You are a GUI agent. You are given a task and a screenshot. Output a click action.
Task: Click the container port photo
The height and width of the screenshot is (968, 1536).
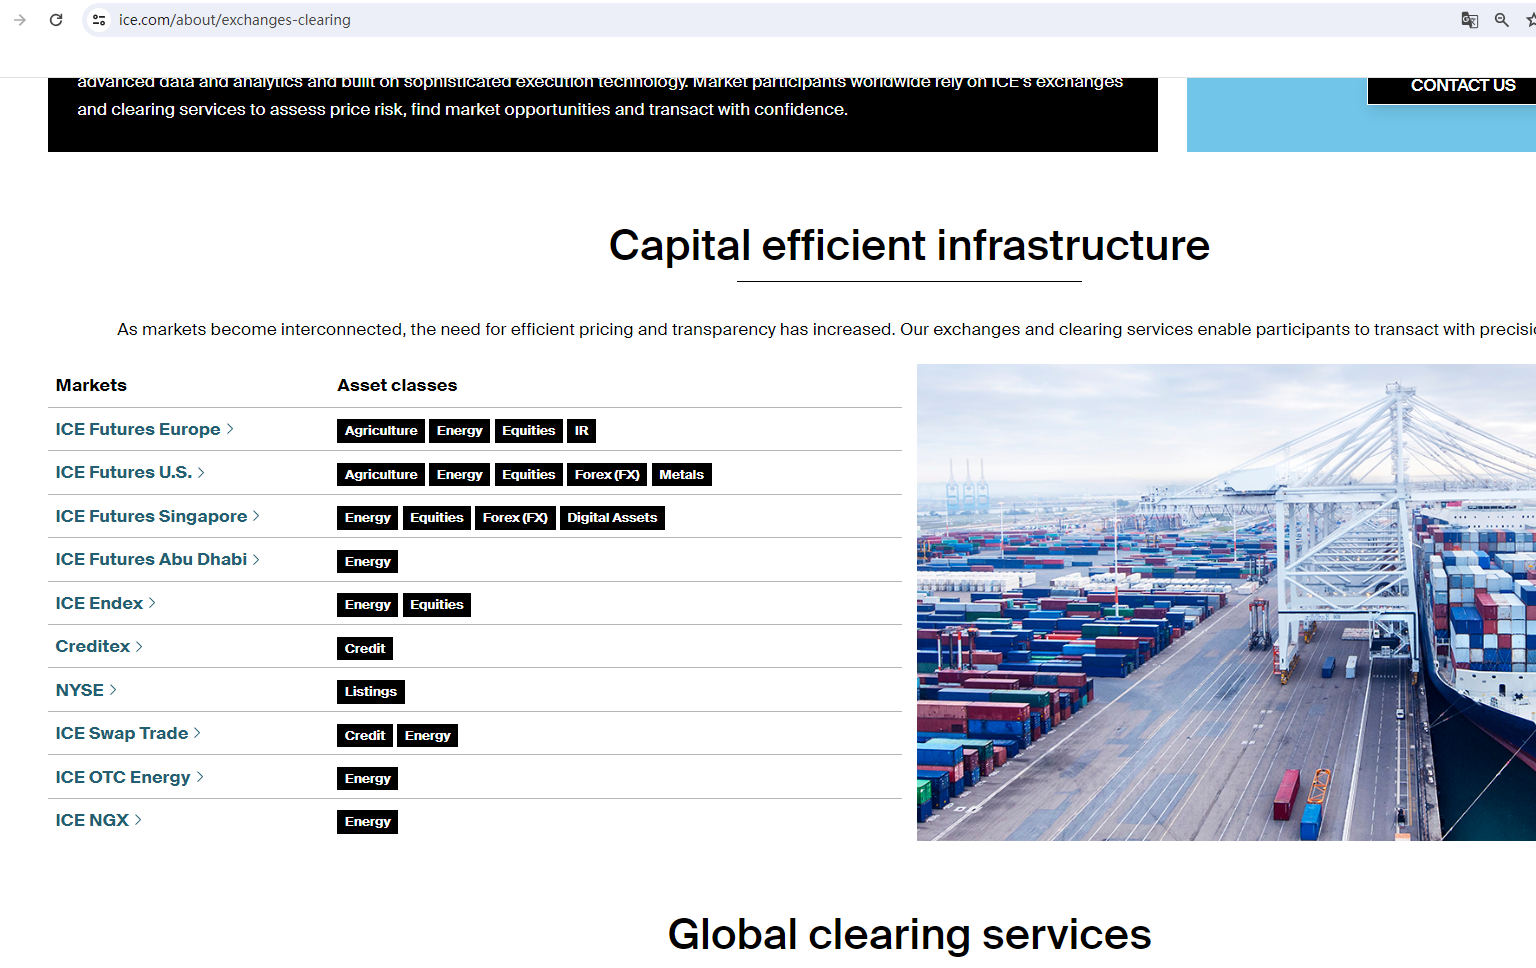(1226, 602)
